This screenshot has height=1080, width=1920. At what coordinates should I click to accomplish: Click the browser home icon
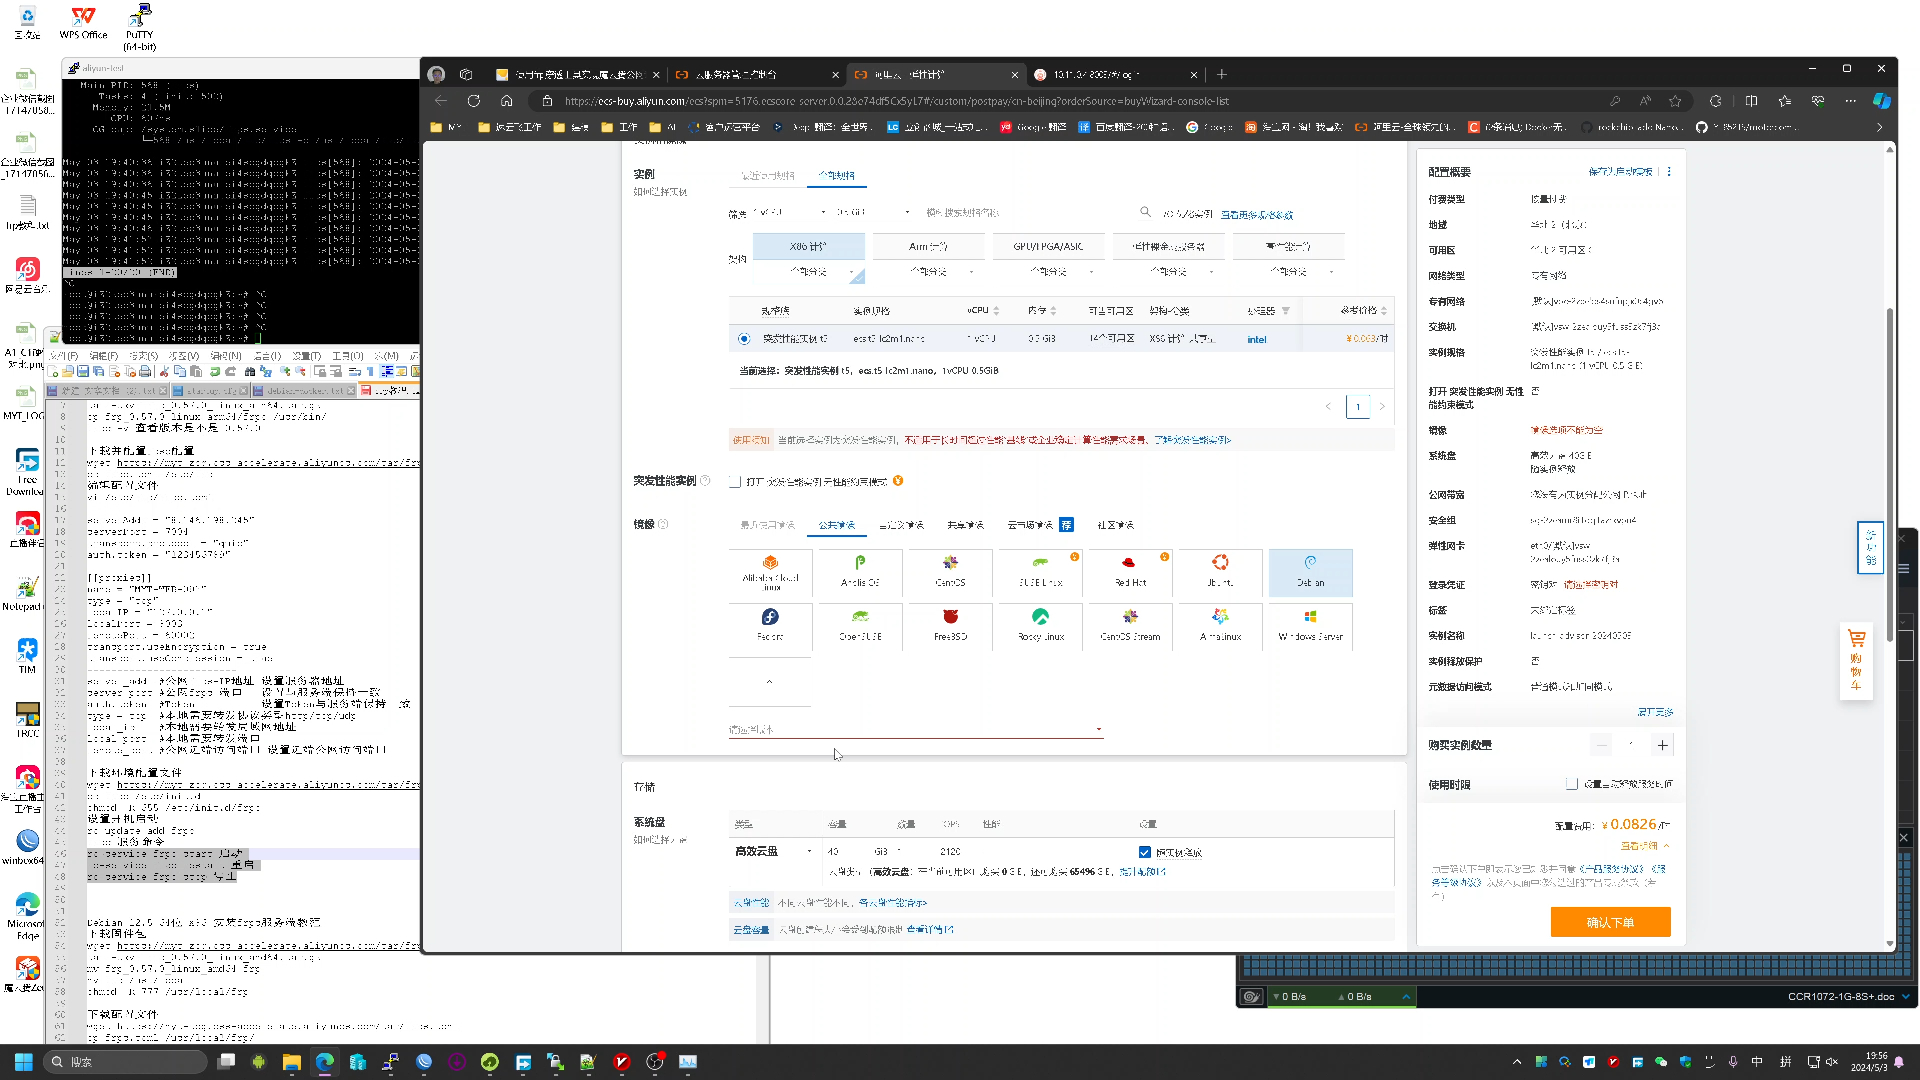pos(507,101)
